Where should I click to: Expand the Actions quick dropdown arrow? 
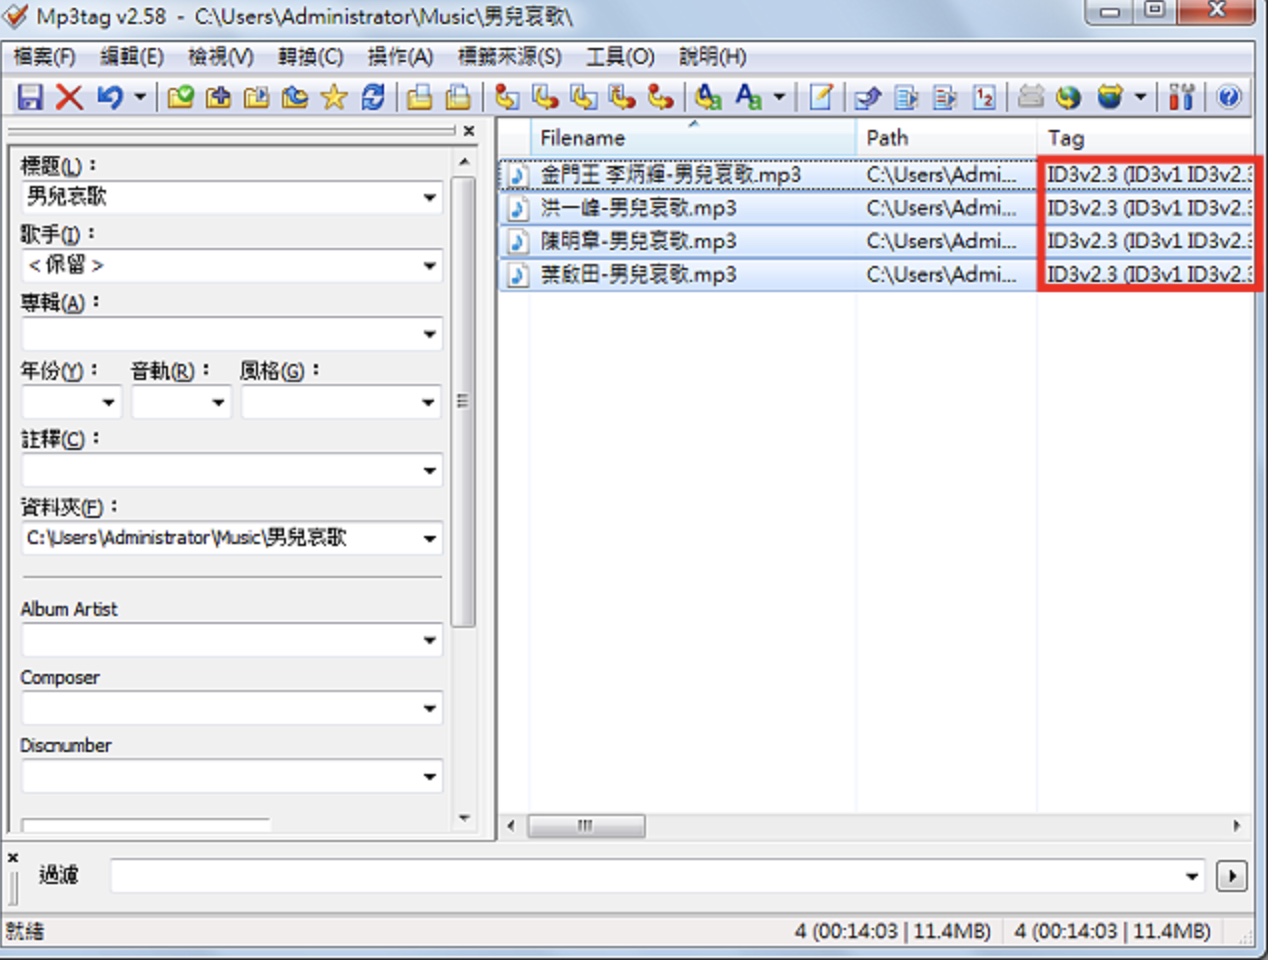(779, 97)
